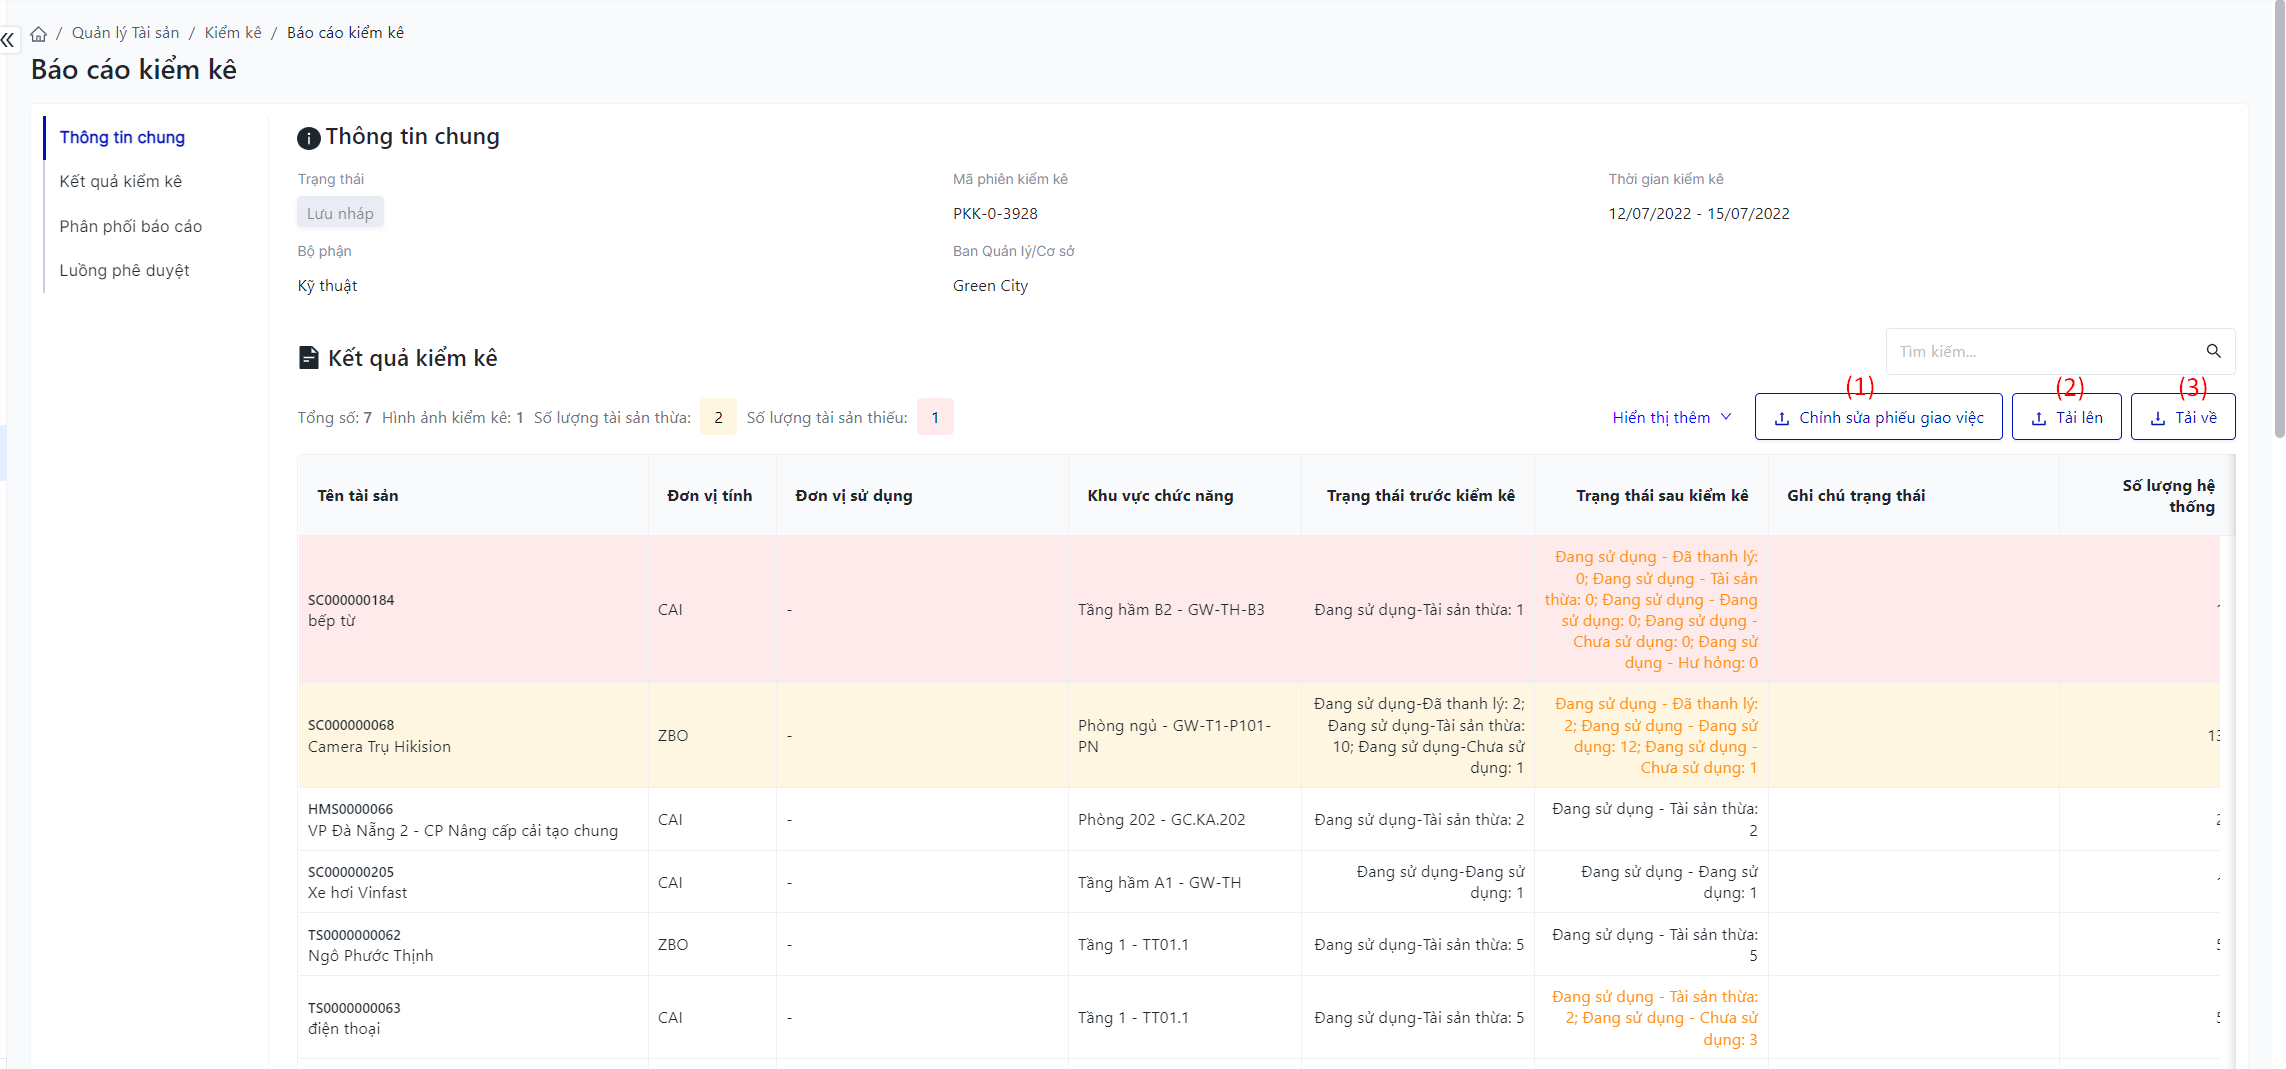Select Thông tin chung side tab
Screen dimensions: 2286x1069
(122, 137)
